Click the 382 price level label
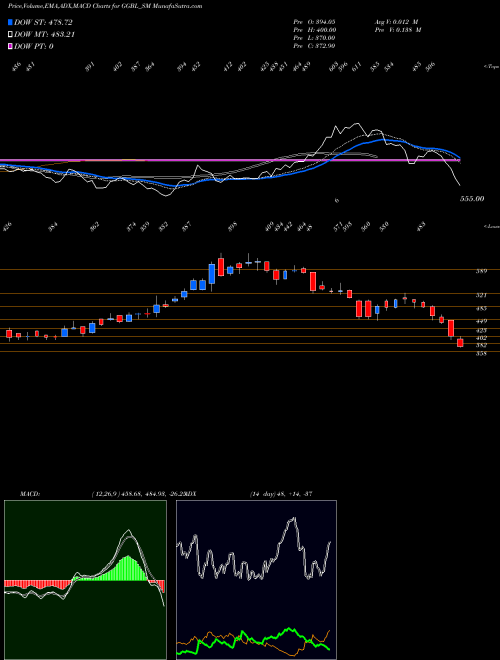The height and width of the screenshot is (660, 500). pos(481,346)
